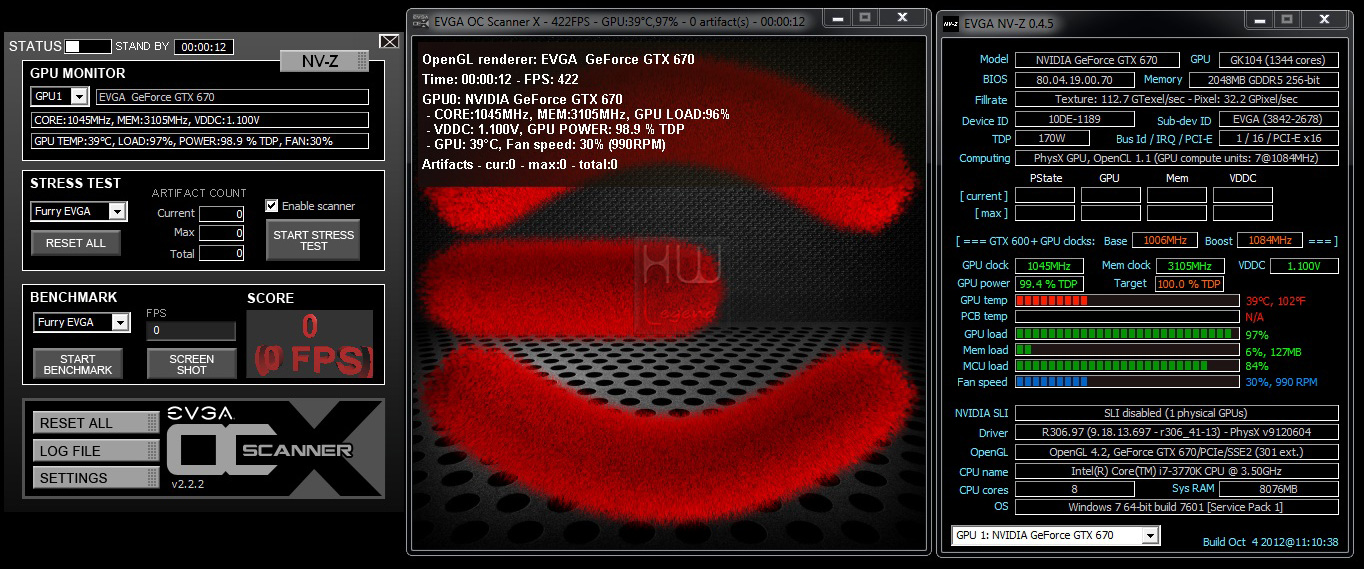
Task: Click the Driver R306.97 field
Action: click(1177, 433)
